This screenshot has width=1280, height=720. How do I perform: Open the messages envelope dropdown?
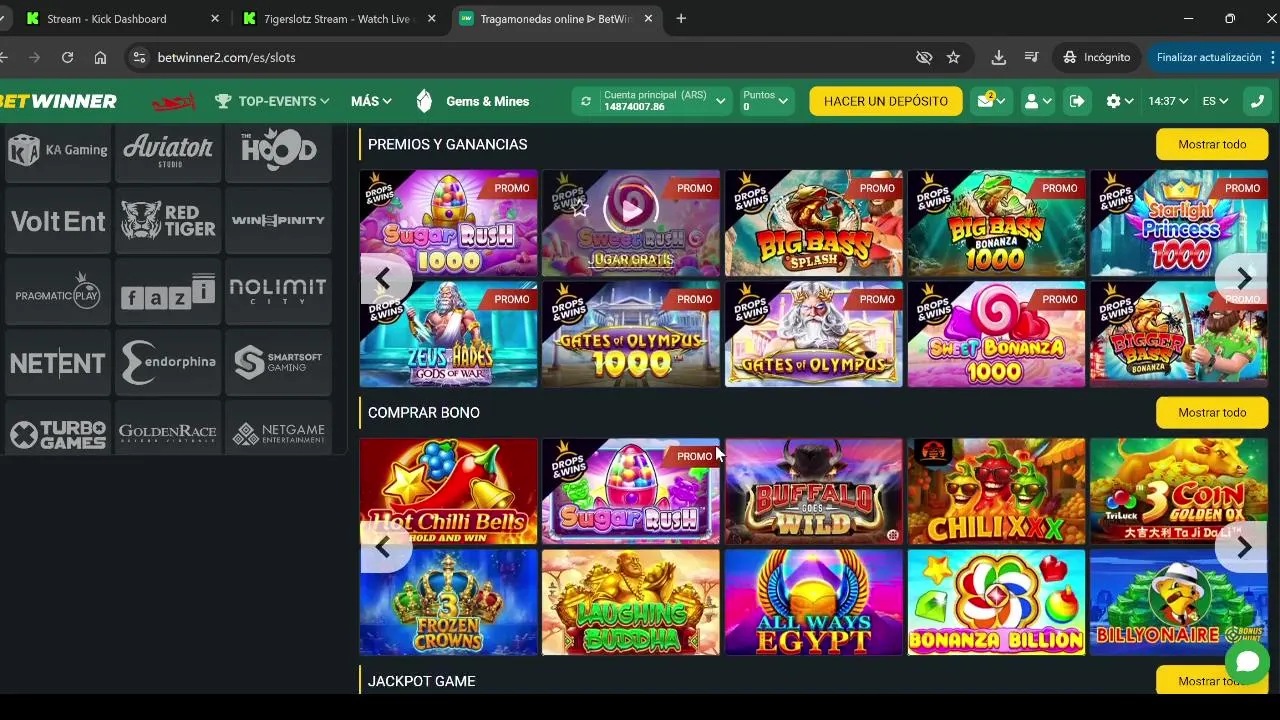(992, 101)
